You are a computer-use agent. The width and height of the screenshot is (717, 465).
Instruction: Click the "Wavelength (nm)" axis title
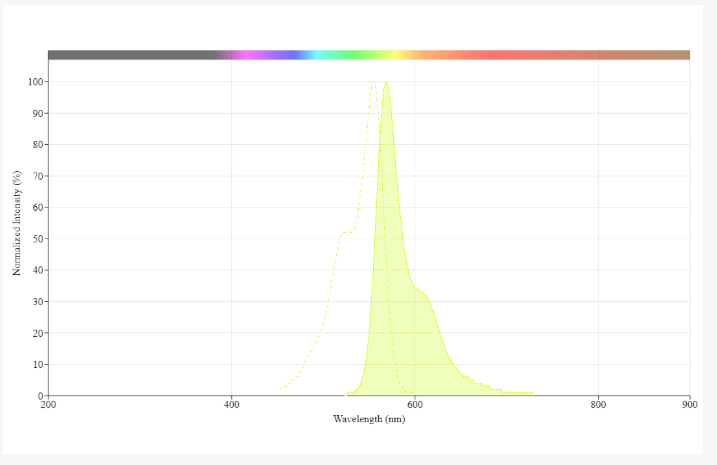coord(369,418)
